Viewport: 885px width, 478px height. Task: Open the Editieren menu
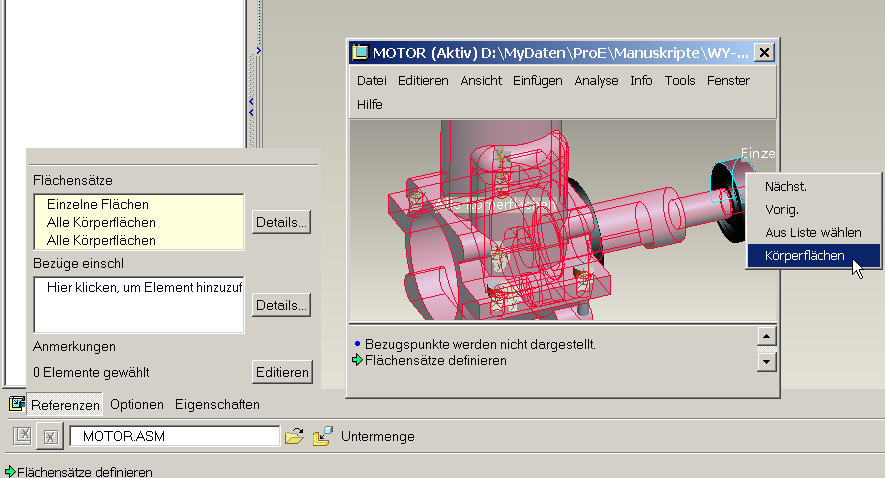point(423,81)
